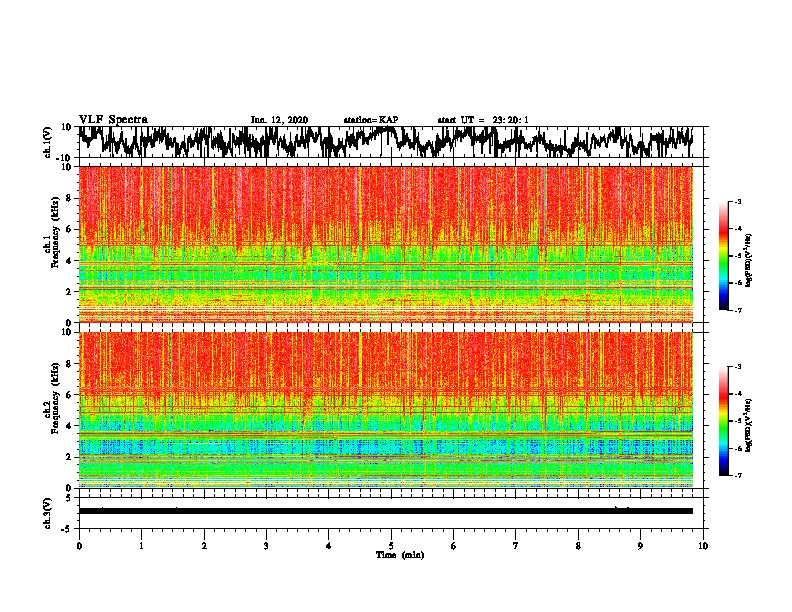
Task: Click the ch.2 spectrogram color bar
Action: 723,421
